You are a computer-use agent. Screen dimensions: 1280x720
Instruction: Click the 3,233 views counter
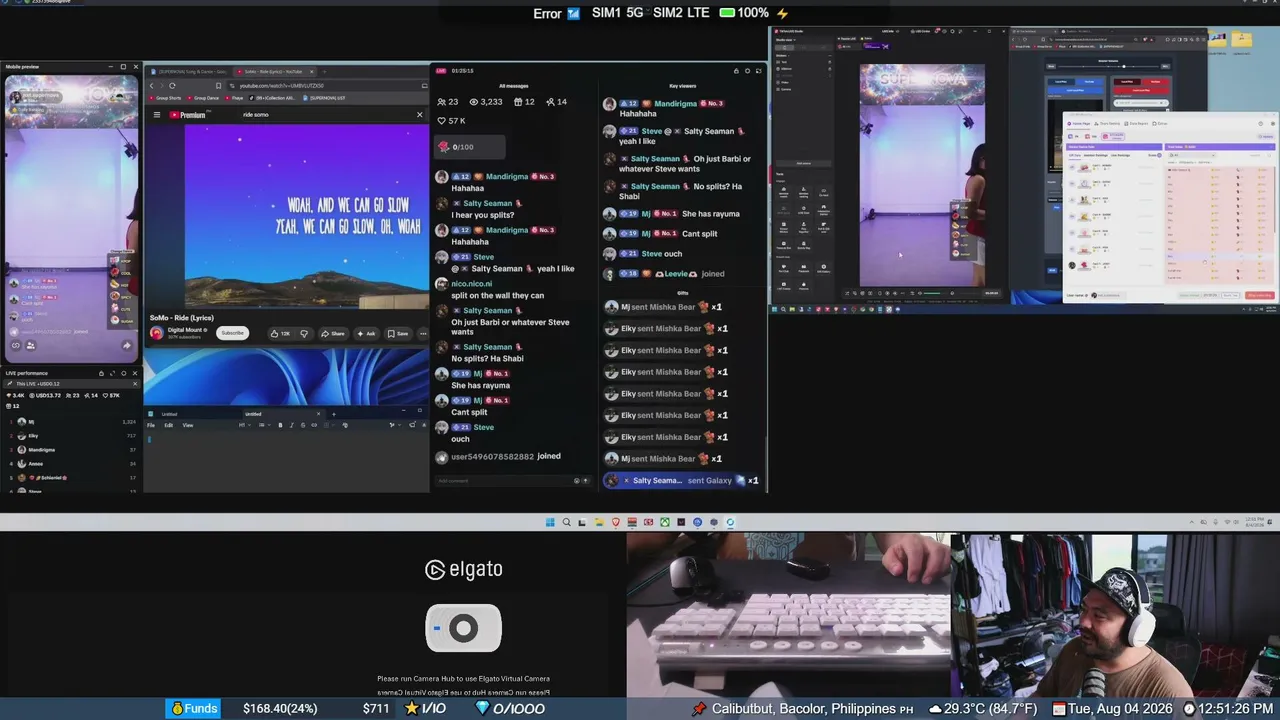click(486, 102)
